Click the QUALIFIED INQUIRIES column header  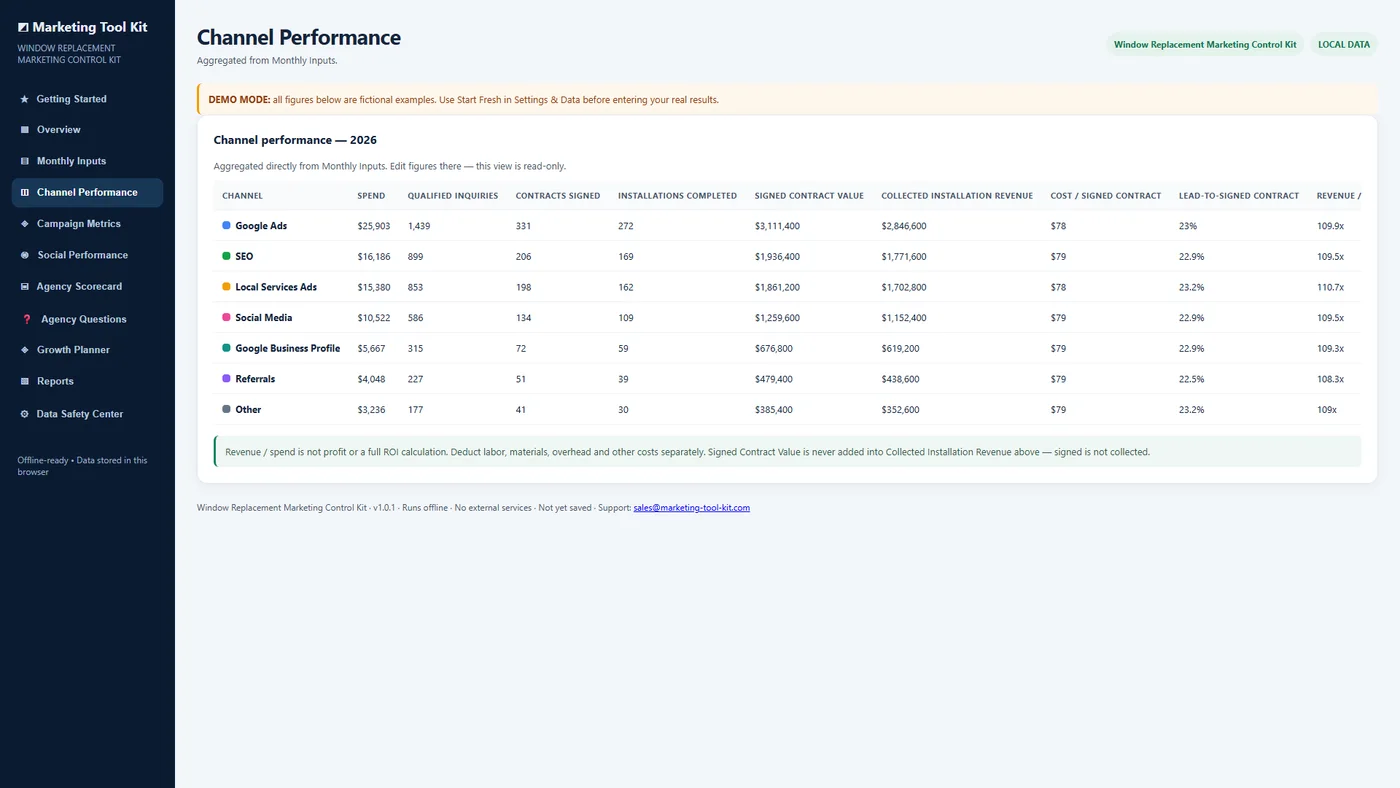(x=453, y=196)
